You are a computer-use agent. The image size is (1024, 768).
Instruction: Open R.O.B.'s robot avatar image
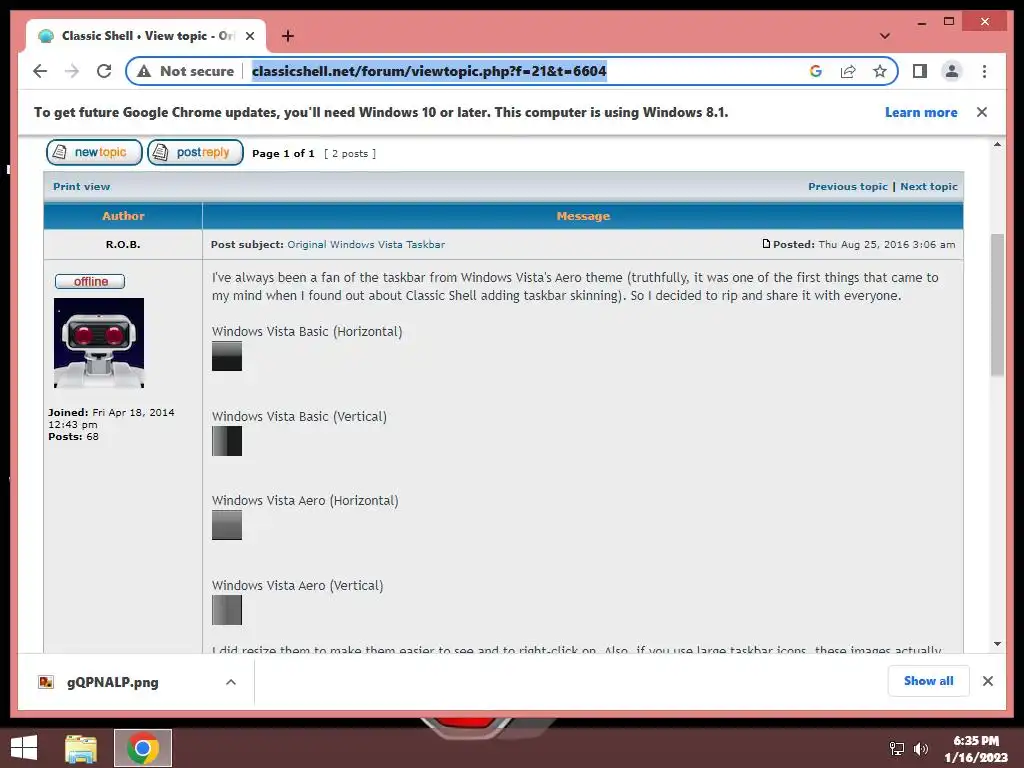99,343
